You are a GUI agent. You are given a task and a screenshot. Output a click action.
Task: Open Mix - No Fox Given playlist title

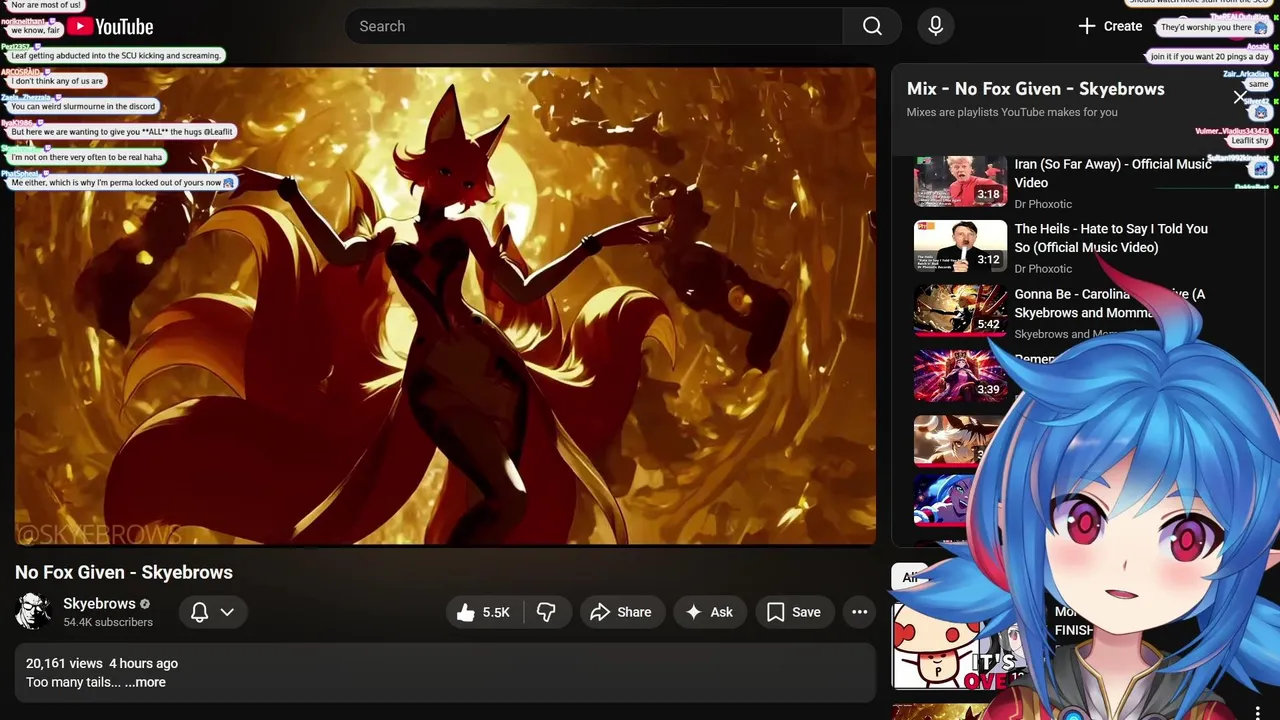pyautogui.click(x=1036, y=89)
